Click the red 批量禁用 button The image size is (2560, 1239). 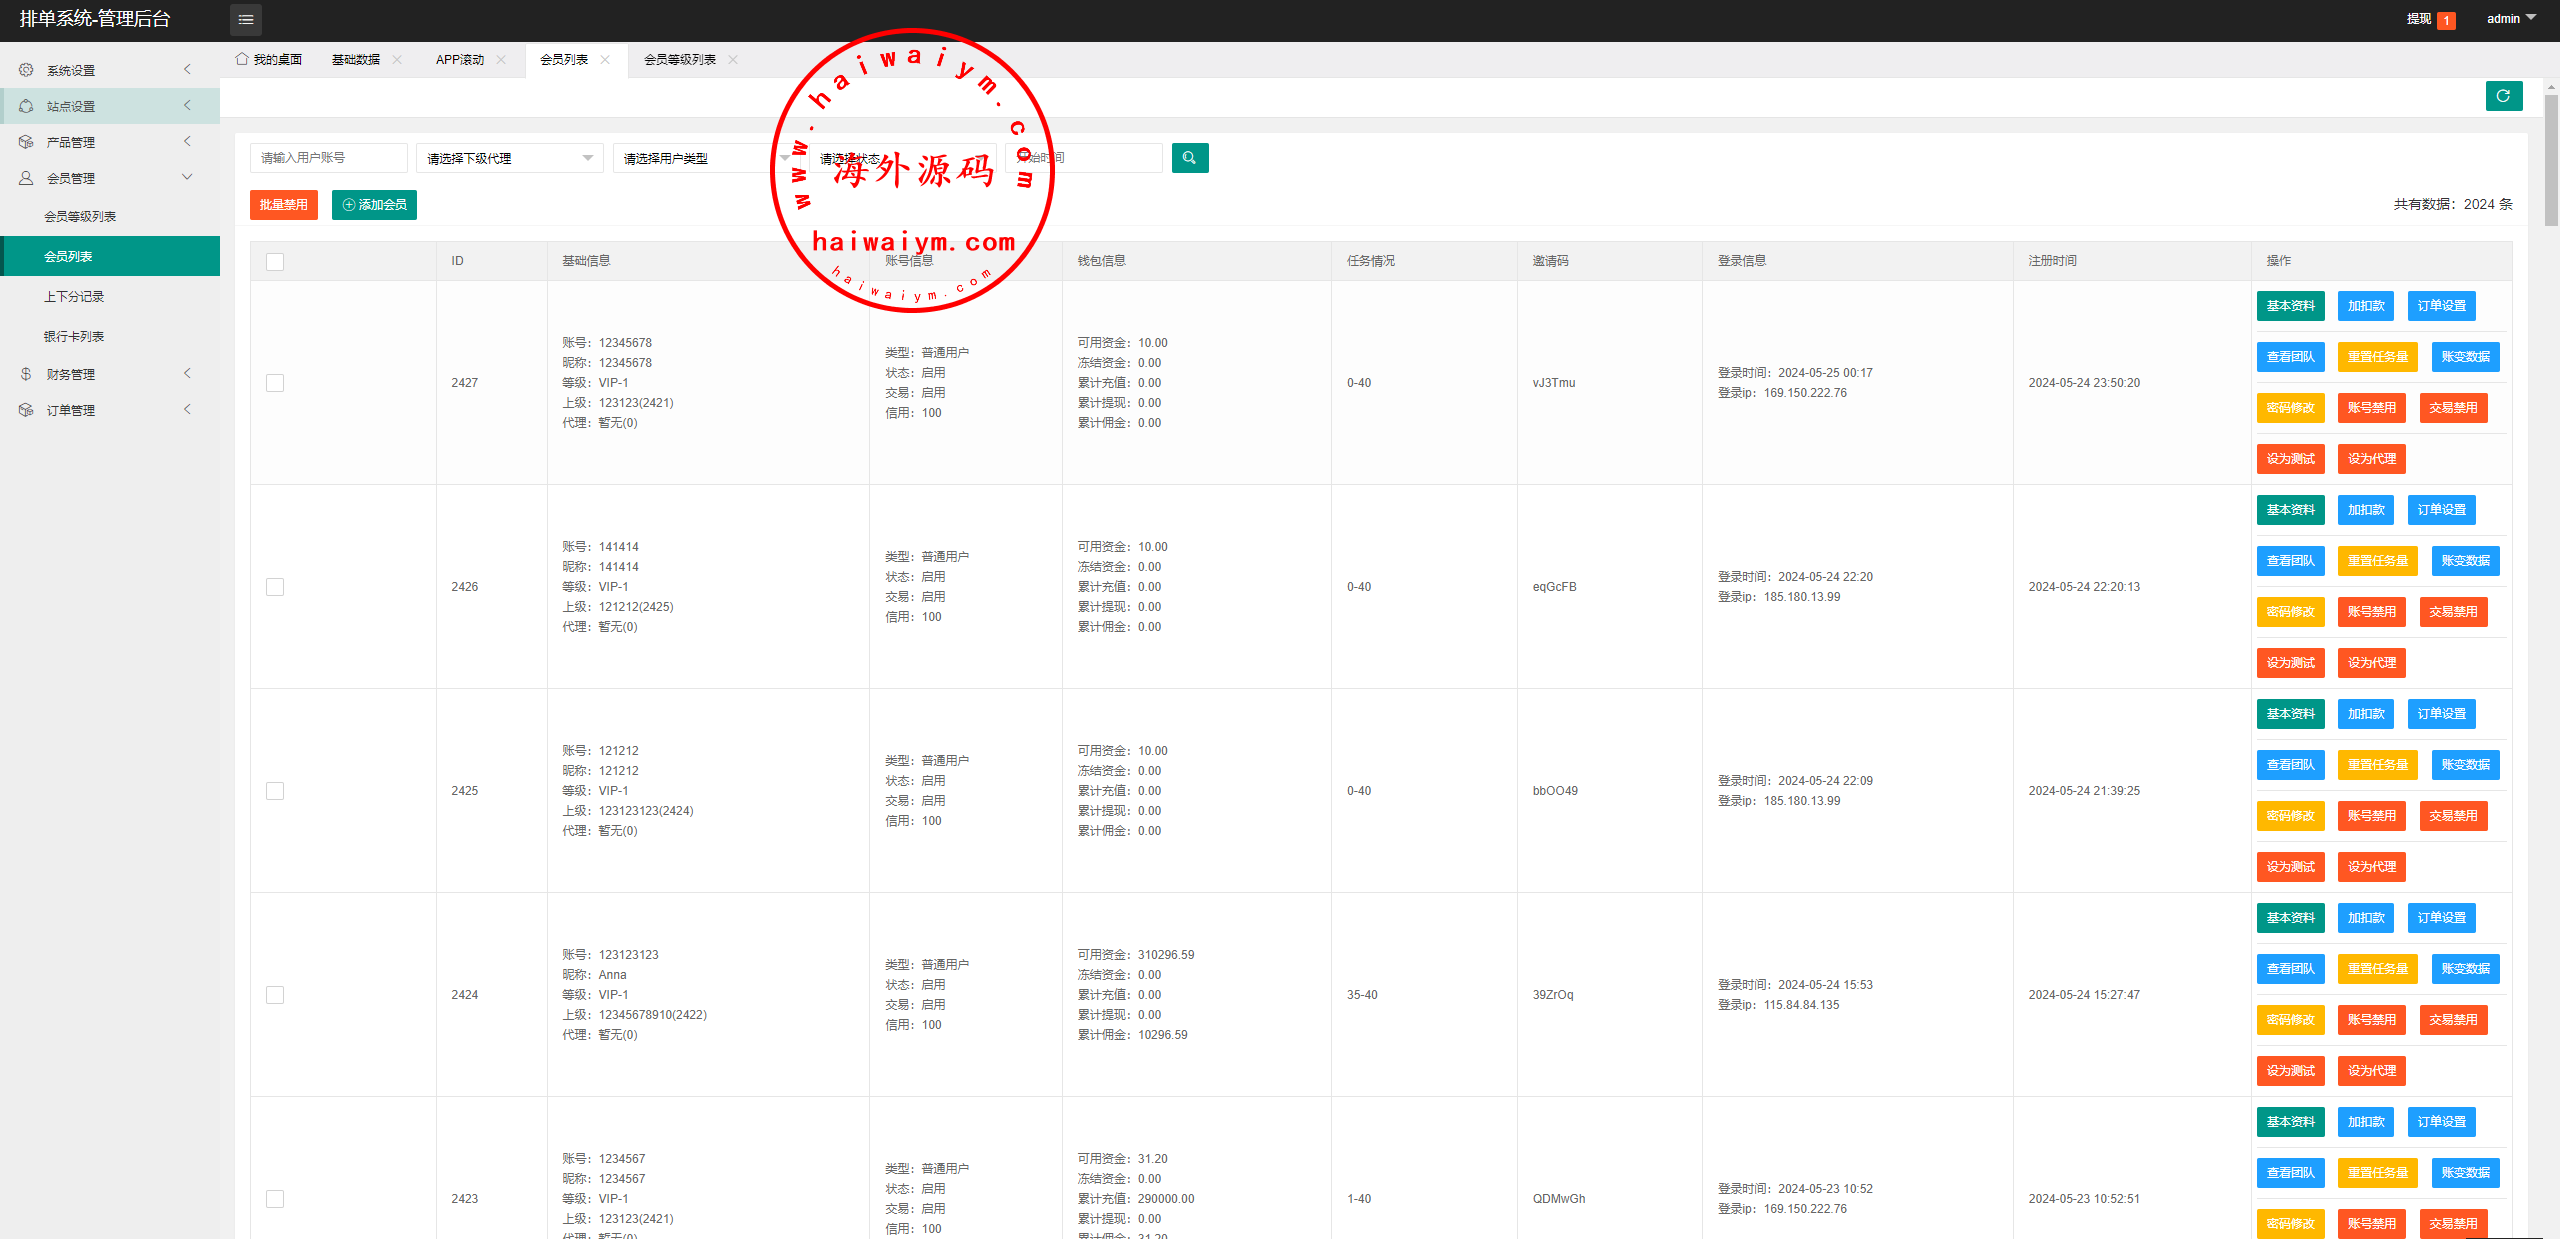coord(283,205)
